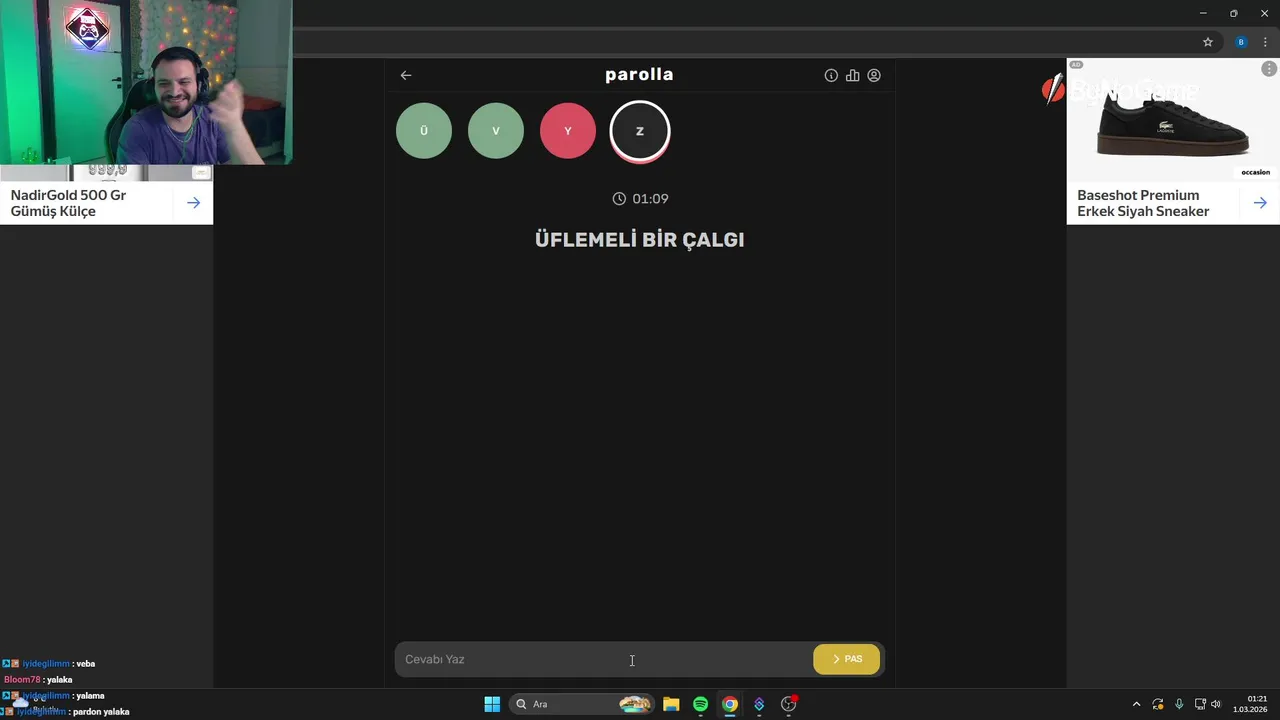Follow the arrow on the NadirGold ad
Screen dimensions: 1280x720
click(x=193, y=203)
